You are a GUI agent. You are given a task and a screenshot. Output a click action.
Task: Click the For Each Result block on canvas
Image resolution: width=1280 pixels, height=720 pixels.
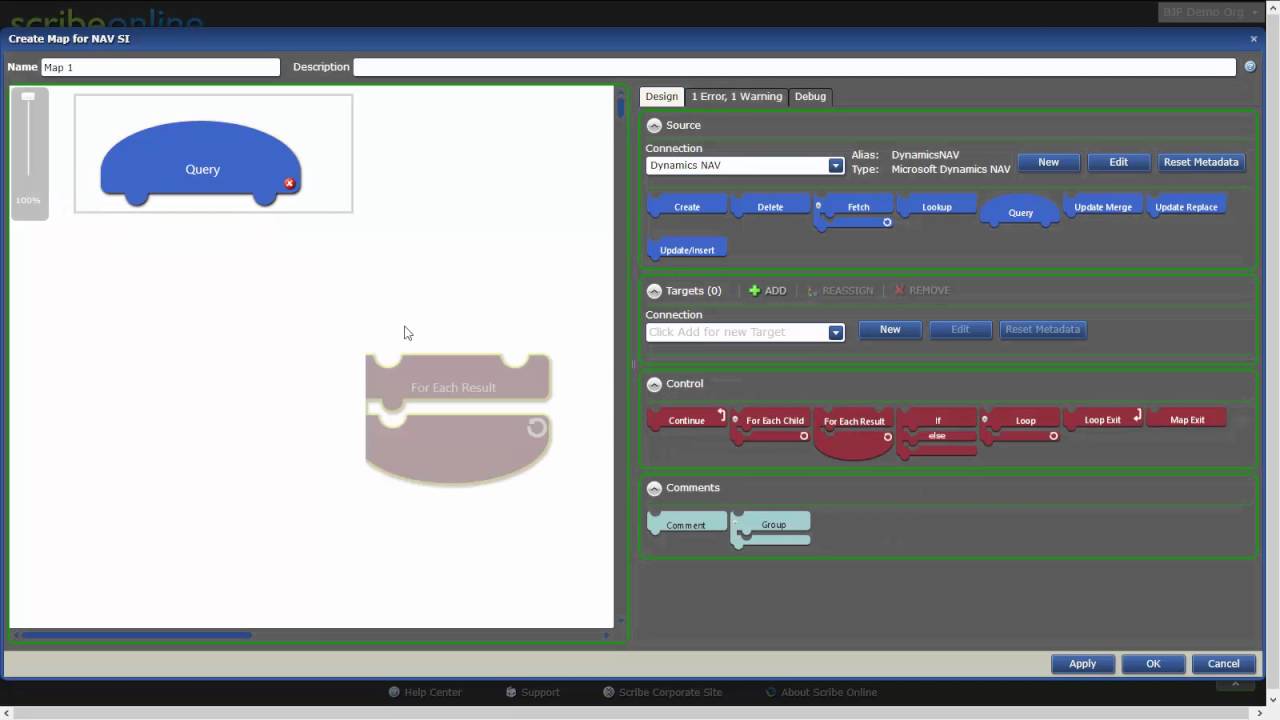pyautogui.click(x=458, y=419)
